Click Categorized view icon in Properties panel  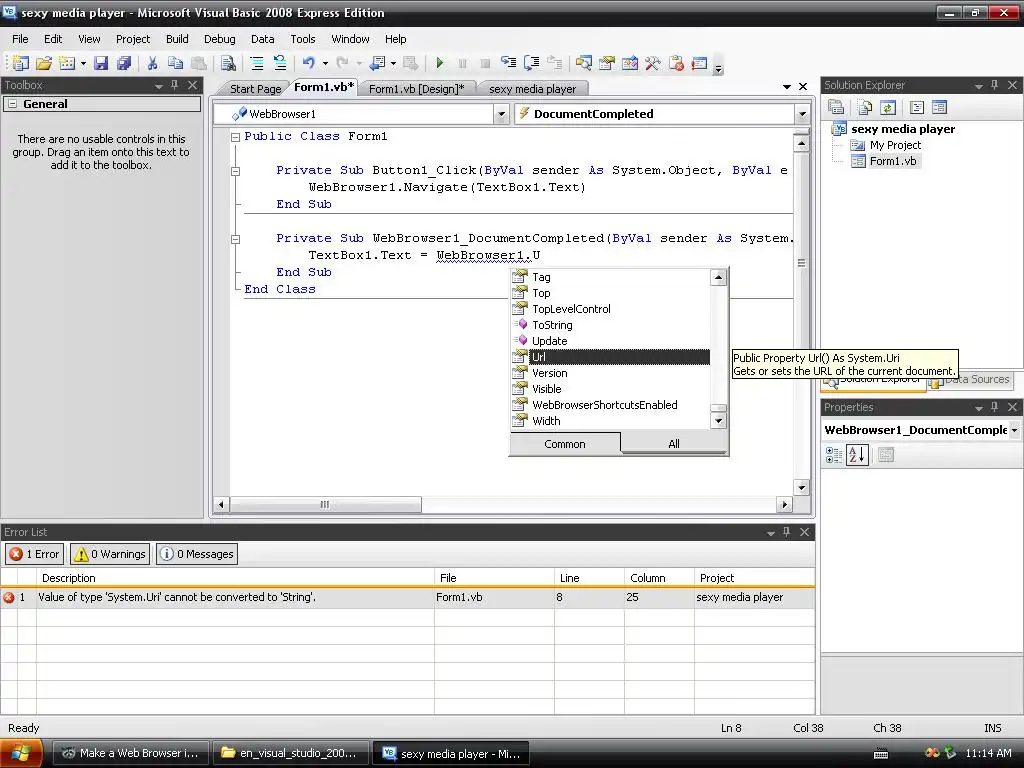pos(834,455)
